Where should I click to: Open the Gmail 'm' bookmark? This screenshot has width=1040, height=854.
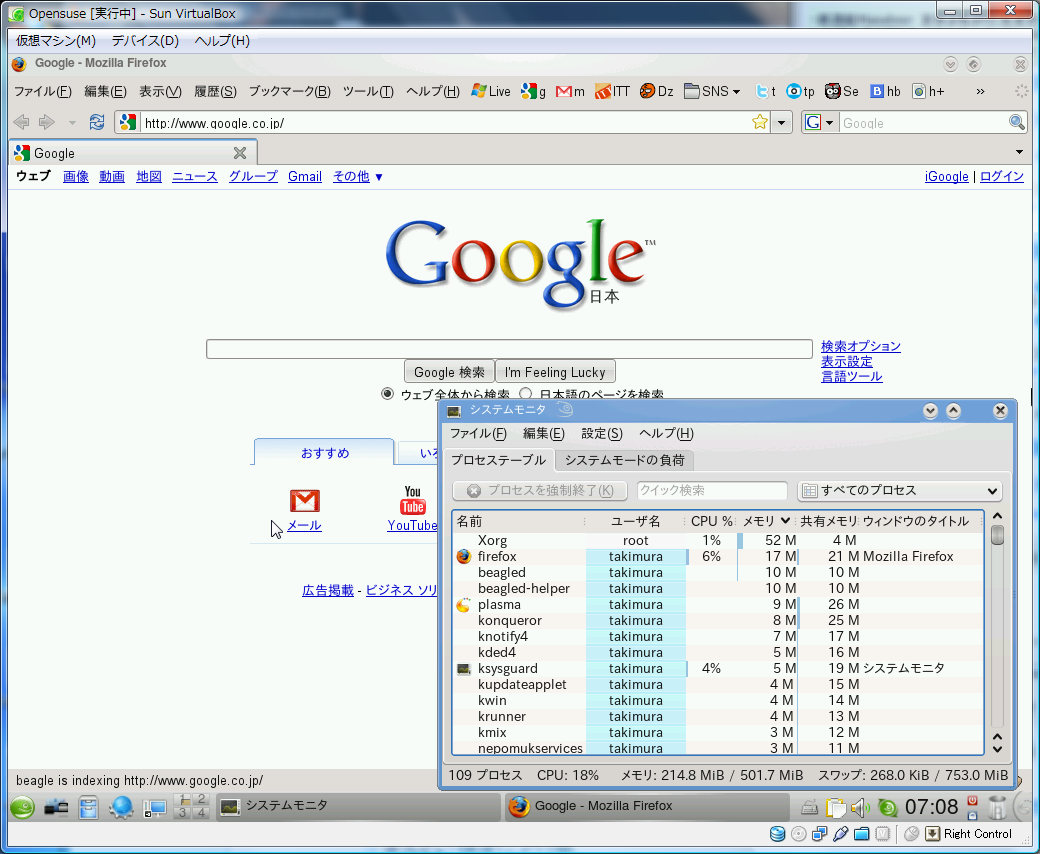(x=570, y=92)
